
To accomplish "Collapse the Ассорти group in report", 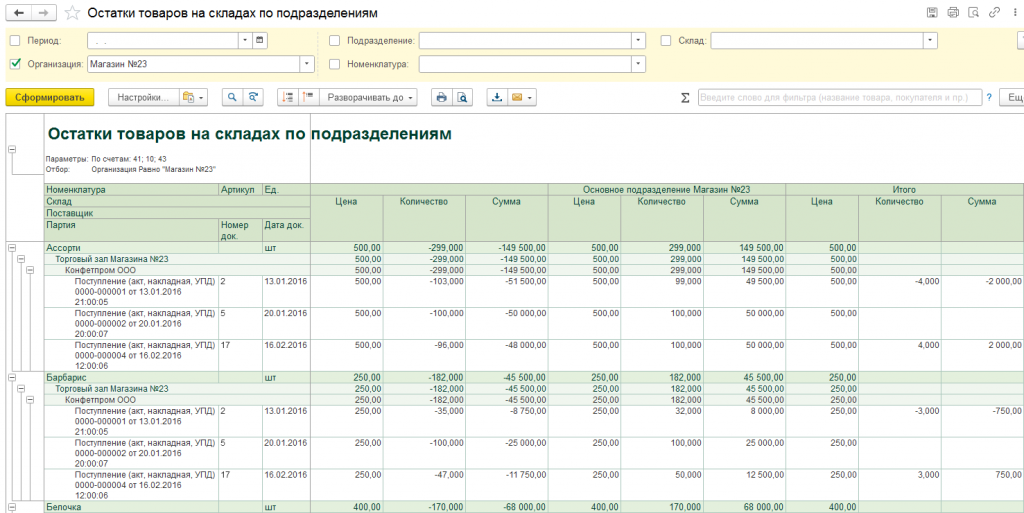I will 12,247.
